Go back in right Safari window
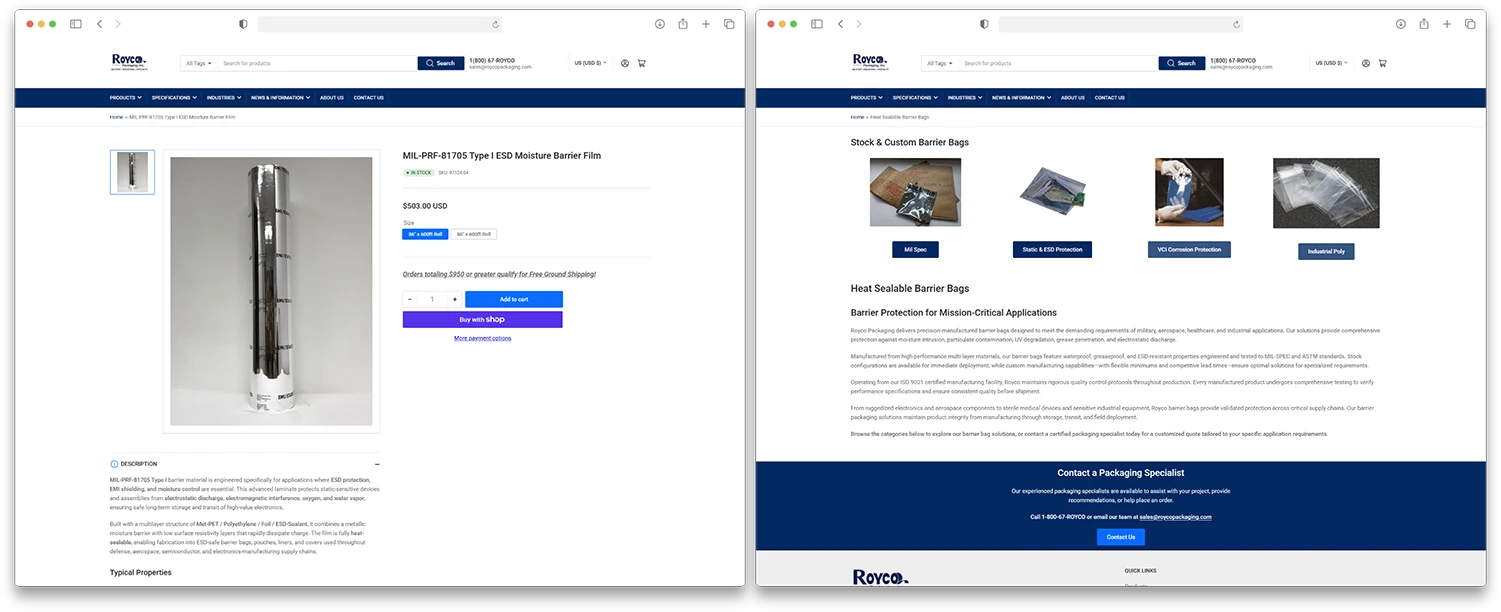1501x612 pixels. point(840,24)
